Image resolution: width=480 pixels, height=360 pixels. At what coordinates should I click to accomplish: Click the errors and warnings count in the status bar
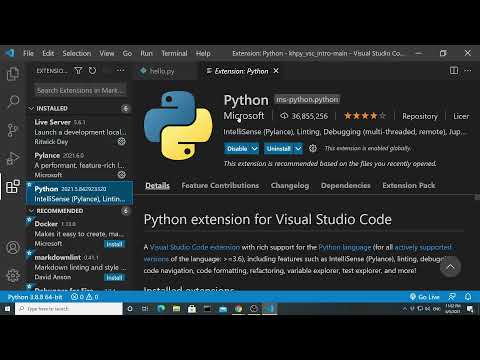[85, 297]
